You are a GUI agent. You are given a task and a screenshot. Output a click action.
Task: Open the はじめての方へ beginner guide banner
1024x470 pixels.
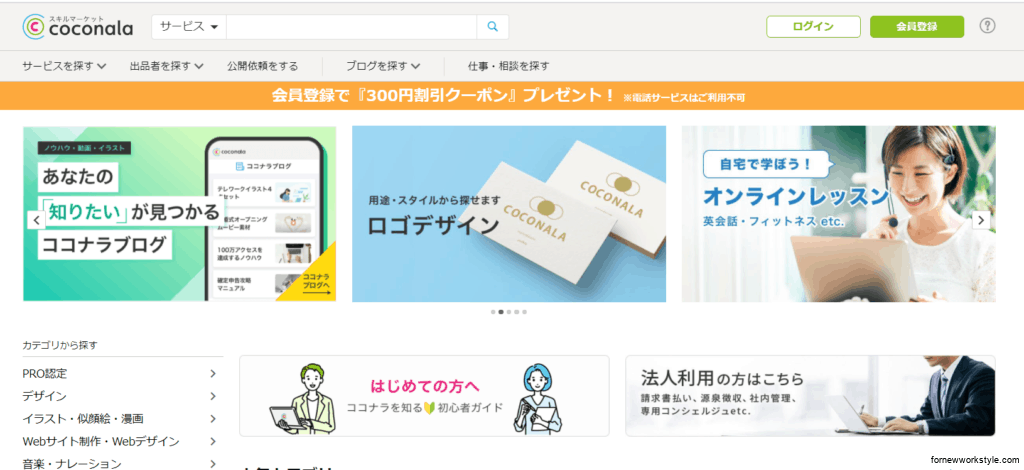point(424,396)
